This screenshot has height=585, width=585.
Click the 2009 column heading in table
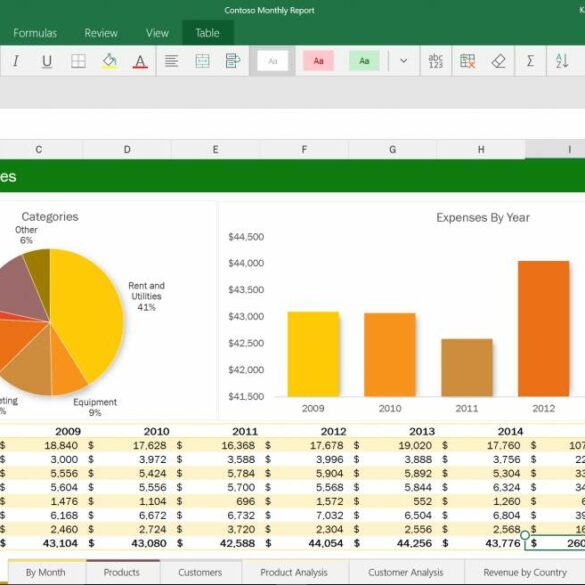pyautogui.click(x=68, y=431)
